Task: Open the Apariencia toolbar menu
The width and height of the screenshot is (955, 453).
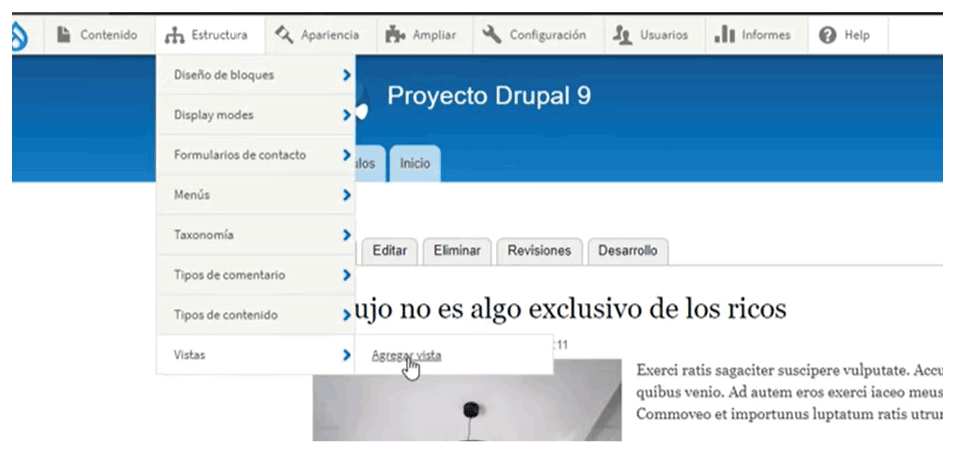Action: click(320, 35)
